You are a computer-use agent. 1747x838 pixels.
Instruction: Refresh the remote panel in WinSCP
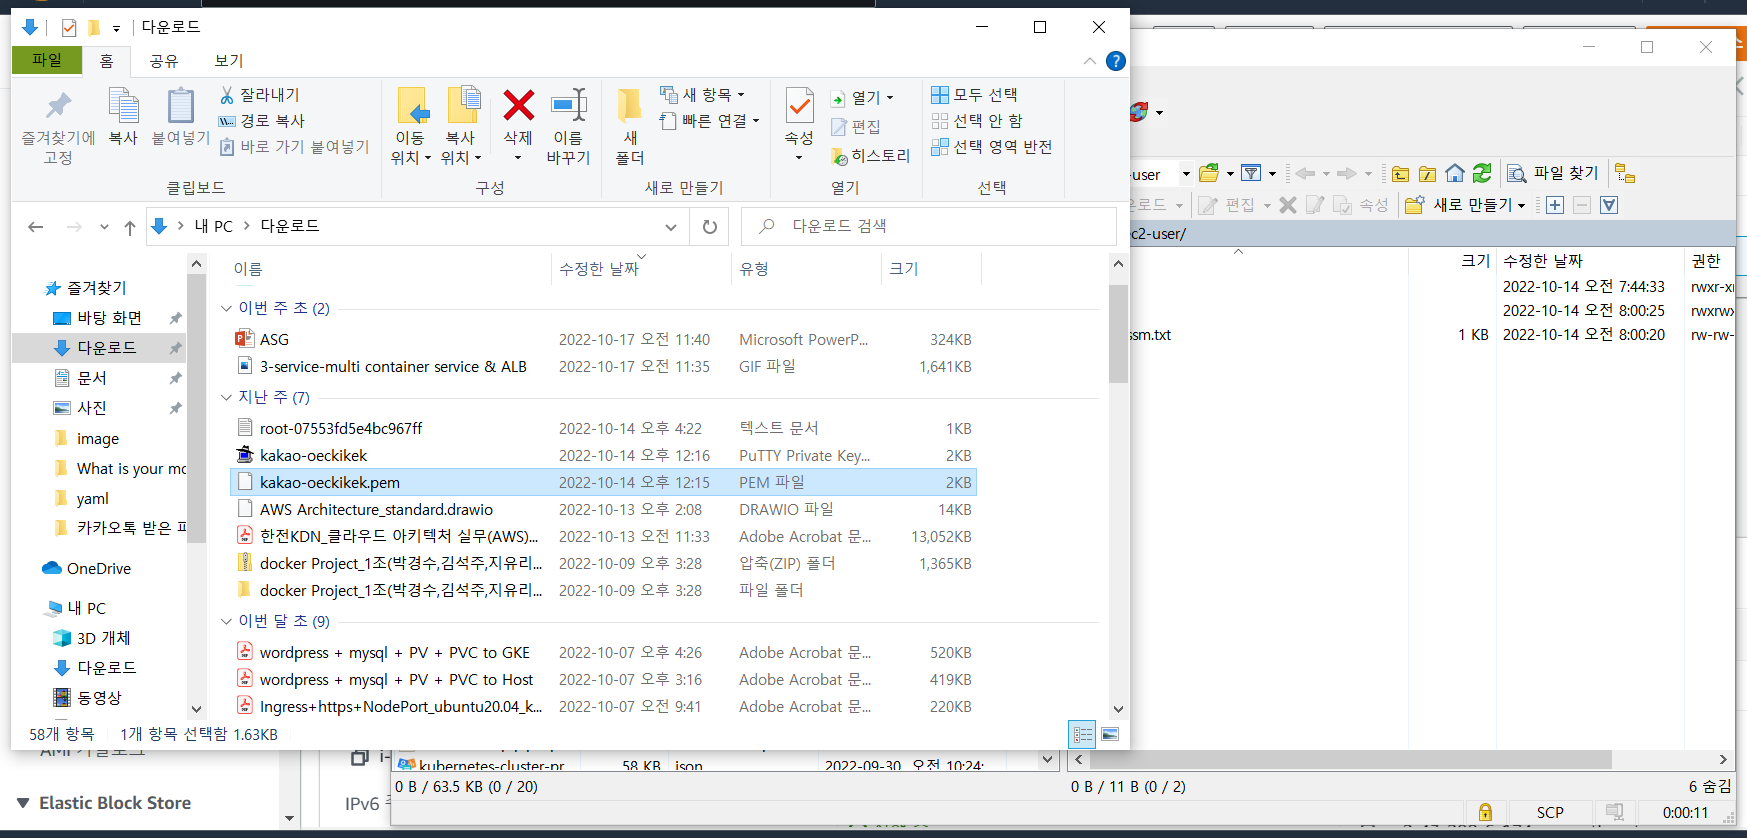[x=1482, y=174]
